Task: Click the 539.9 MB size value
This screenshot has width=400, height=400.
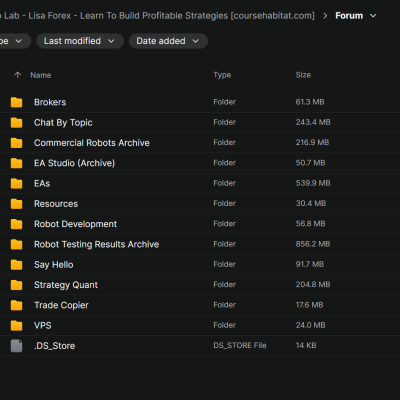Action: point(313,183)
